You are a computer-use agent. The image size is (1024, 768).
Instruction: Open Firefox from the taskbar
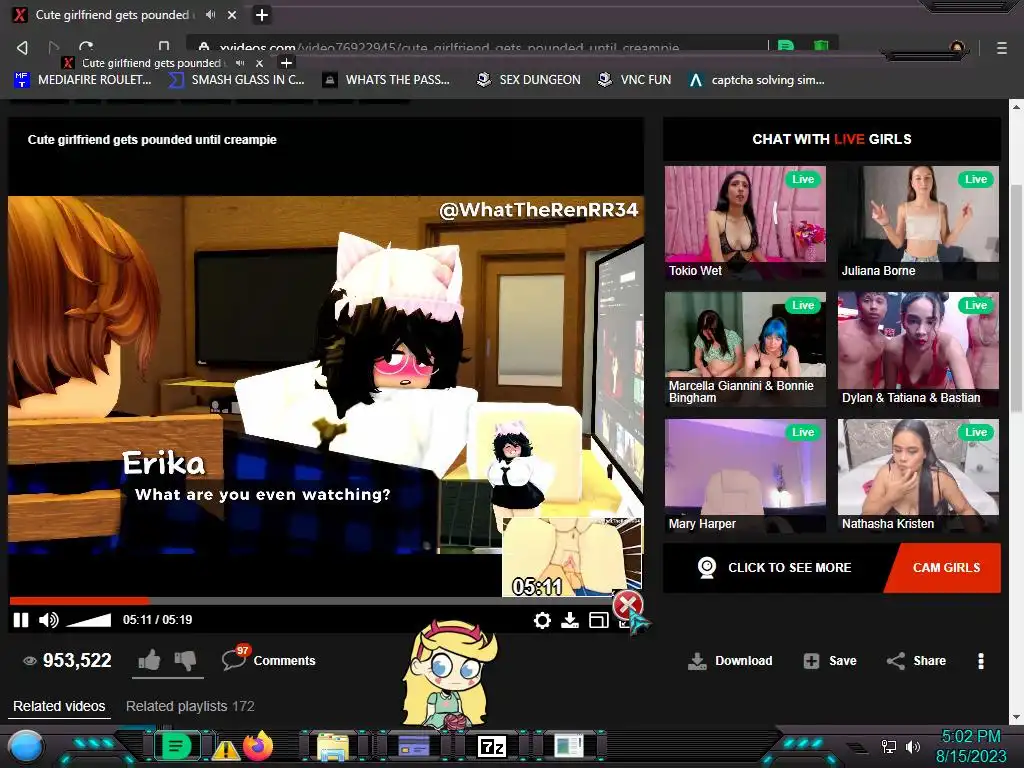point(258,746)
